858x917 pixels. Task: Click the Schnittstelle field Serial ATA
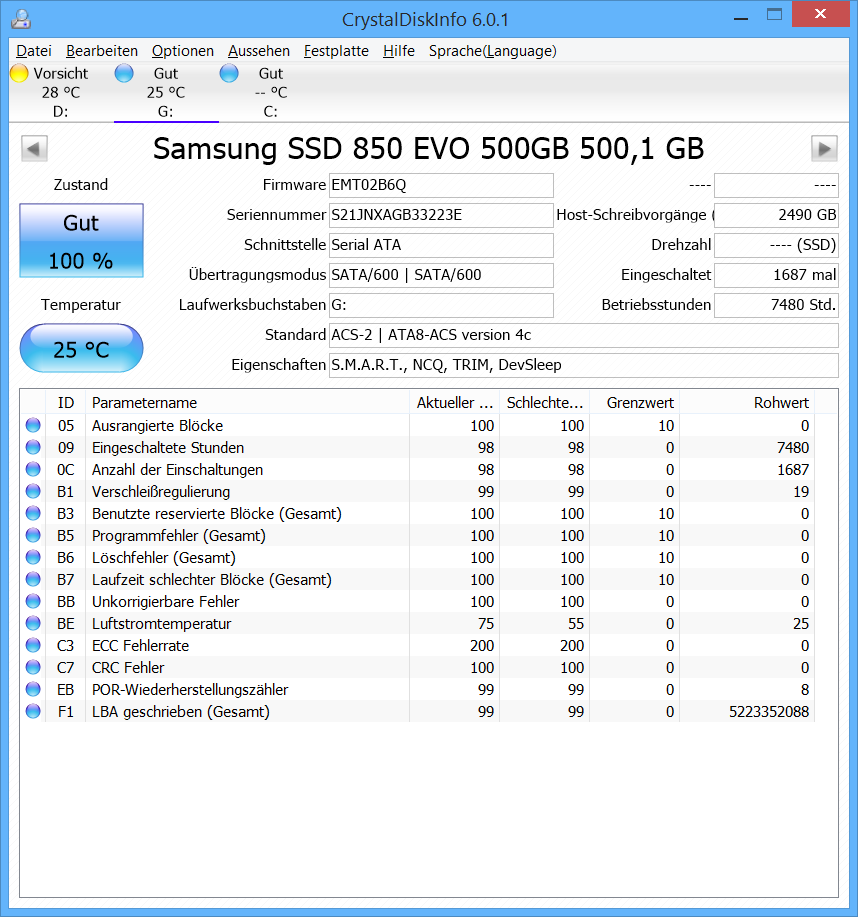(x=441, y=245)
